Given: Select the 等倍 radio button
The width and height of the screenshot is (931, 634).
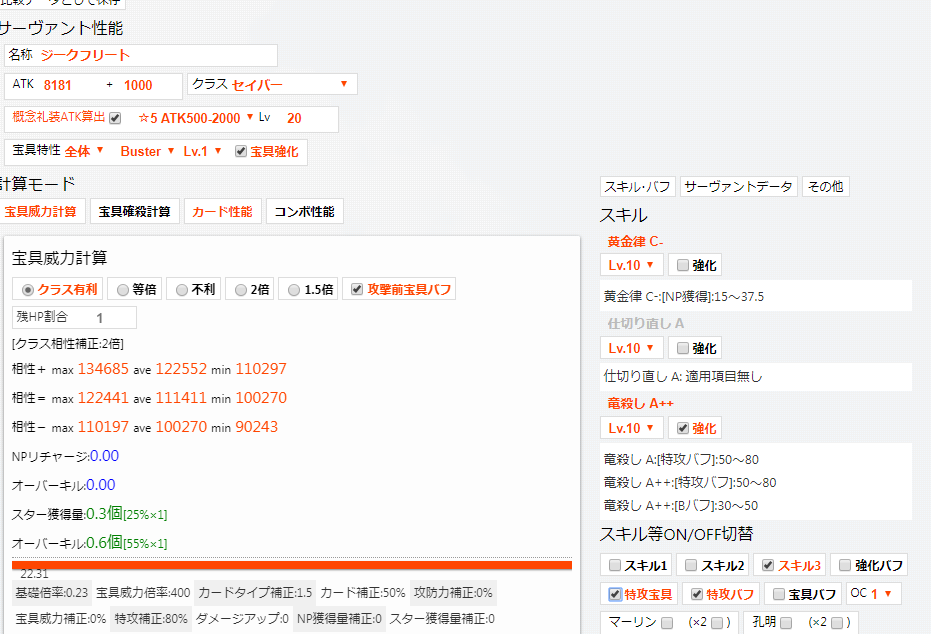Looking at the screenshot, I should pyautogui.click(x=123, y=290).
